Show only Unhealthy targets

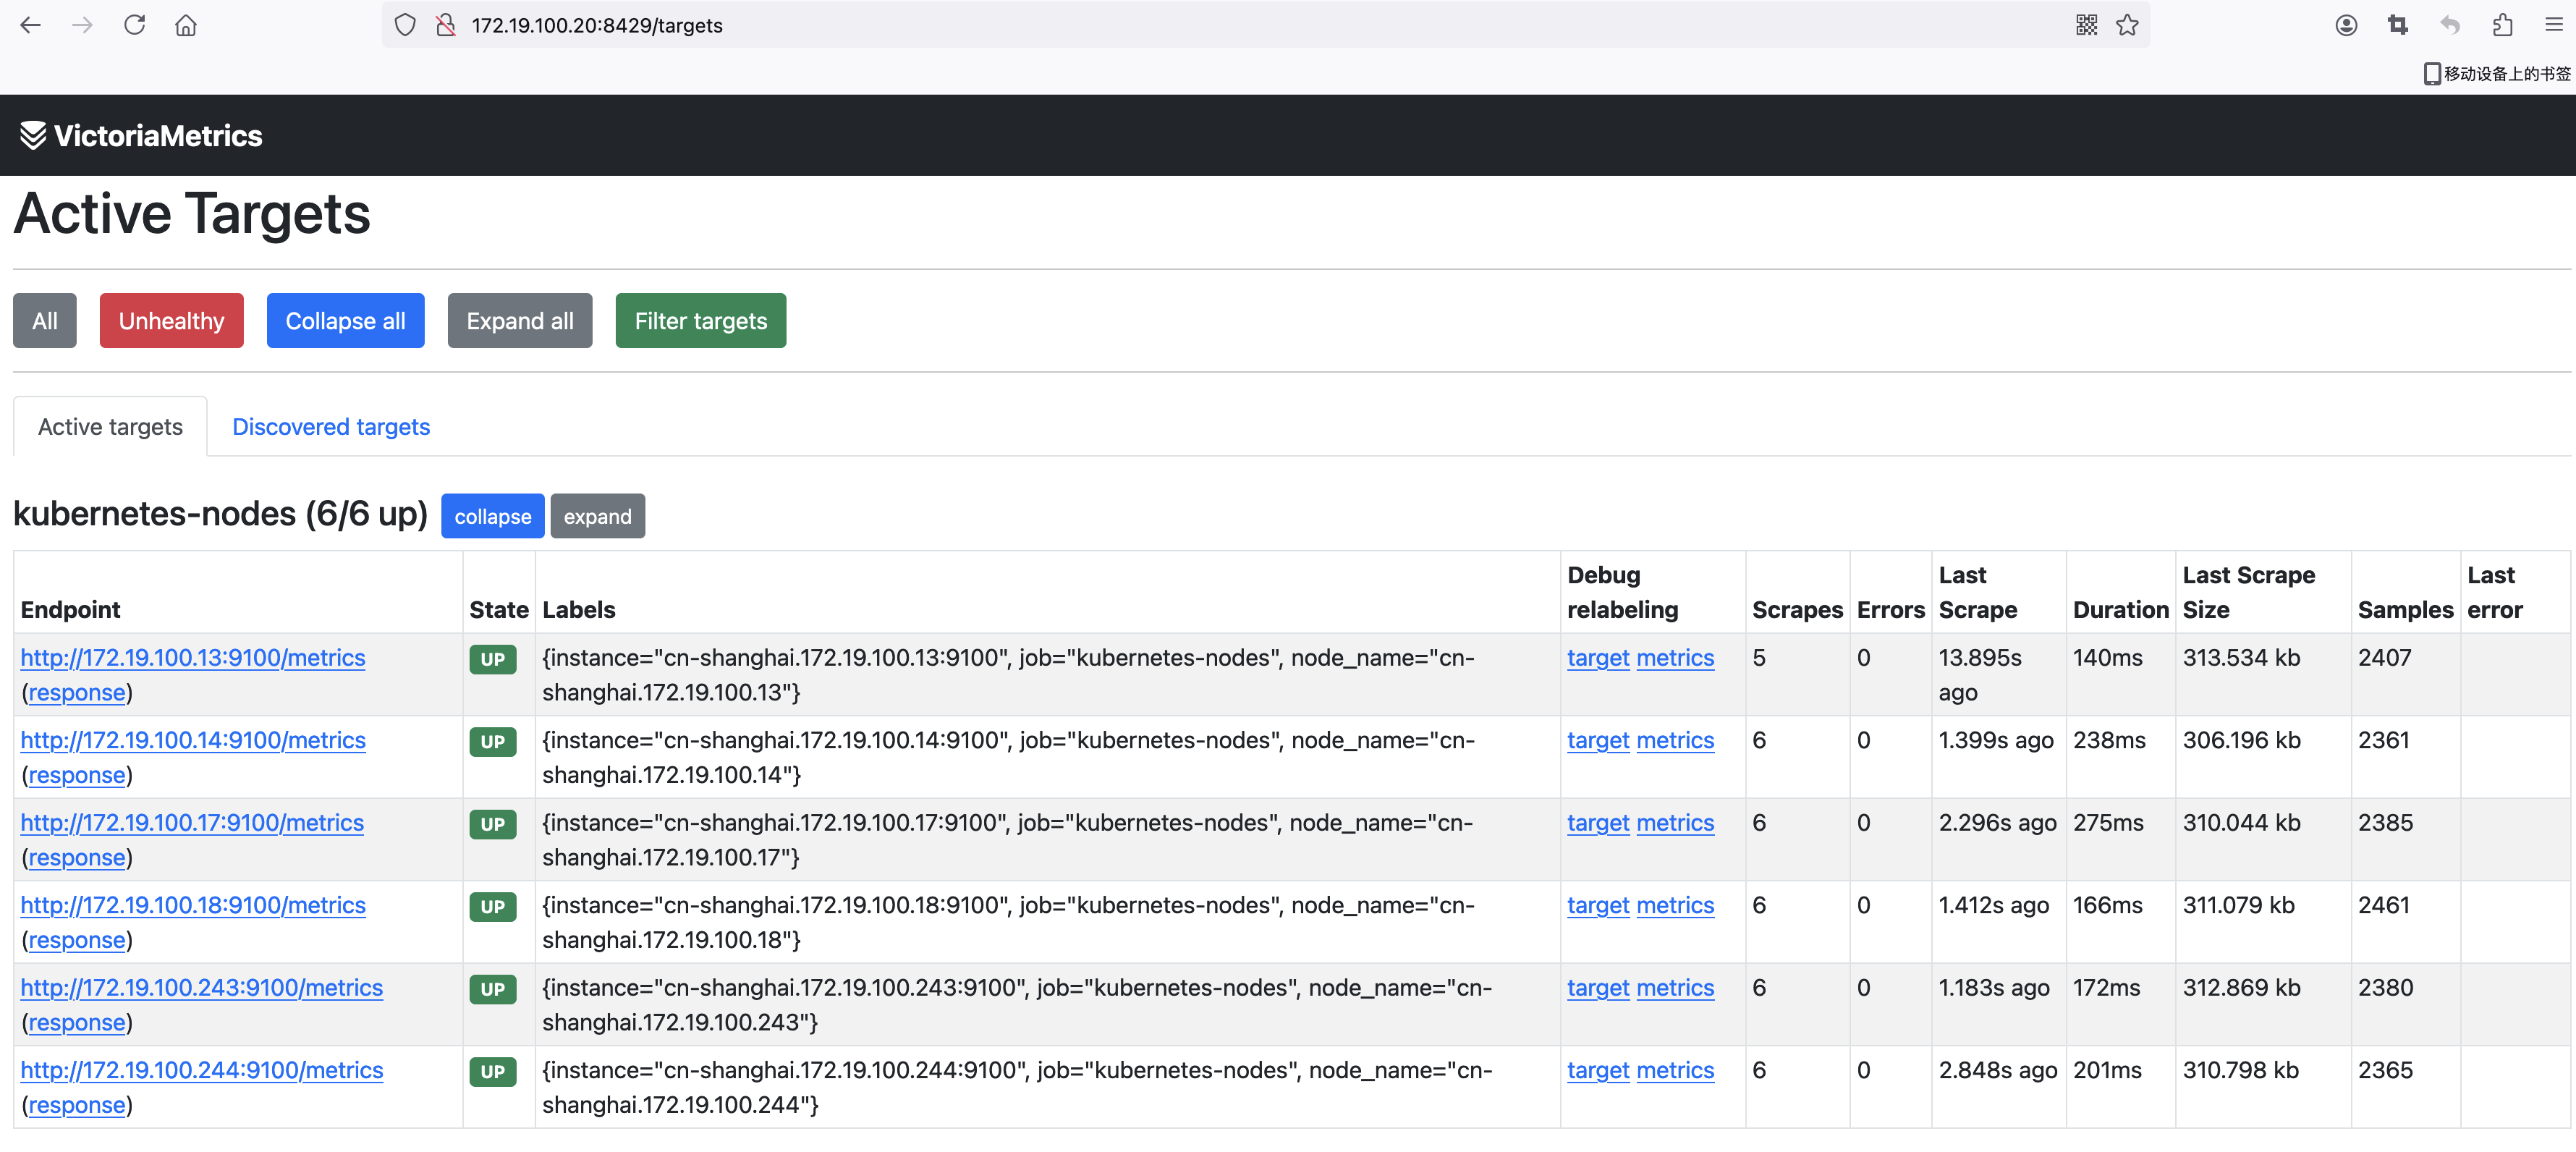click(171, 321)
